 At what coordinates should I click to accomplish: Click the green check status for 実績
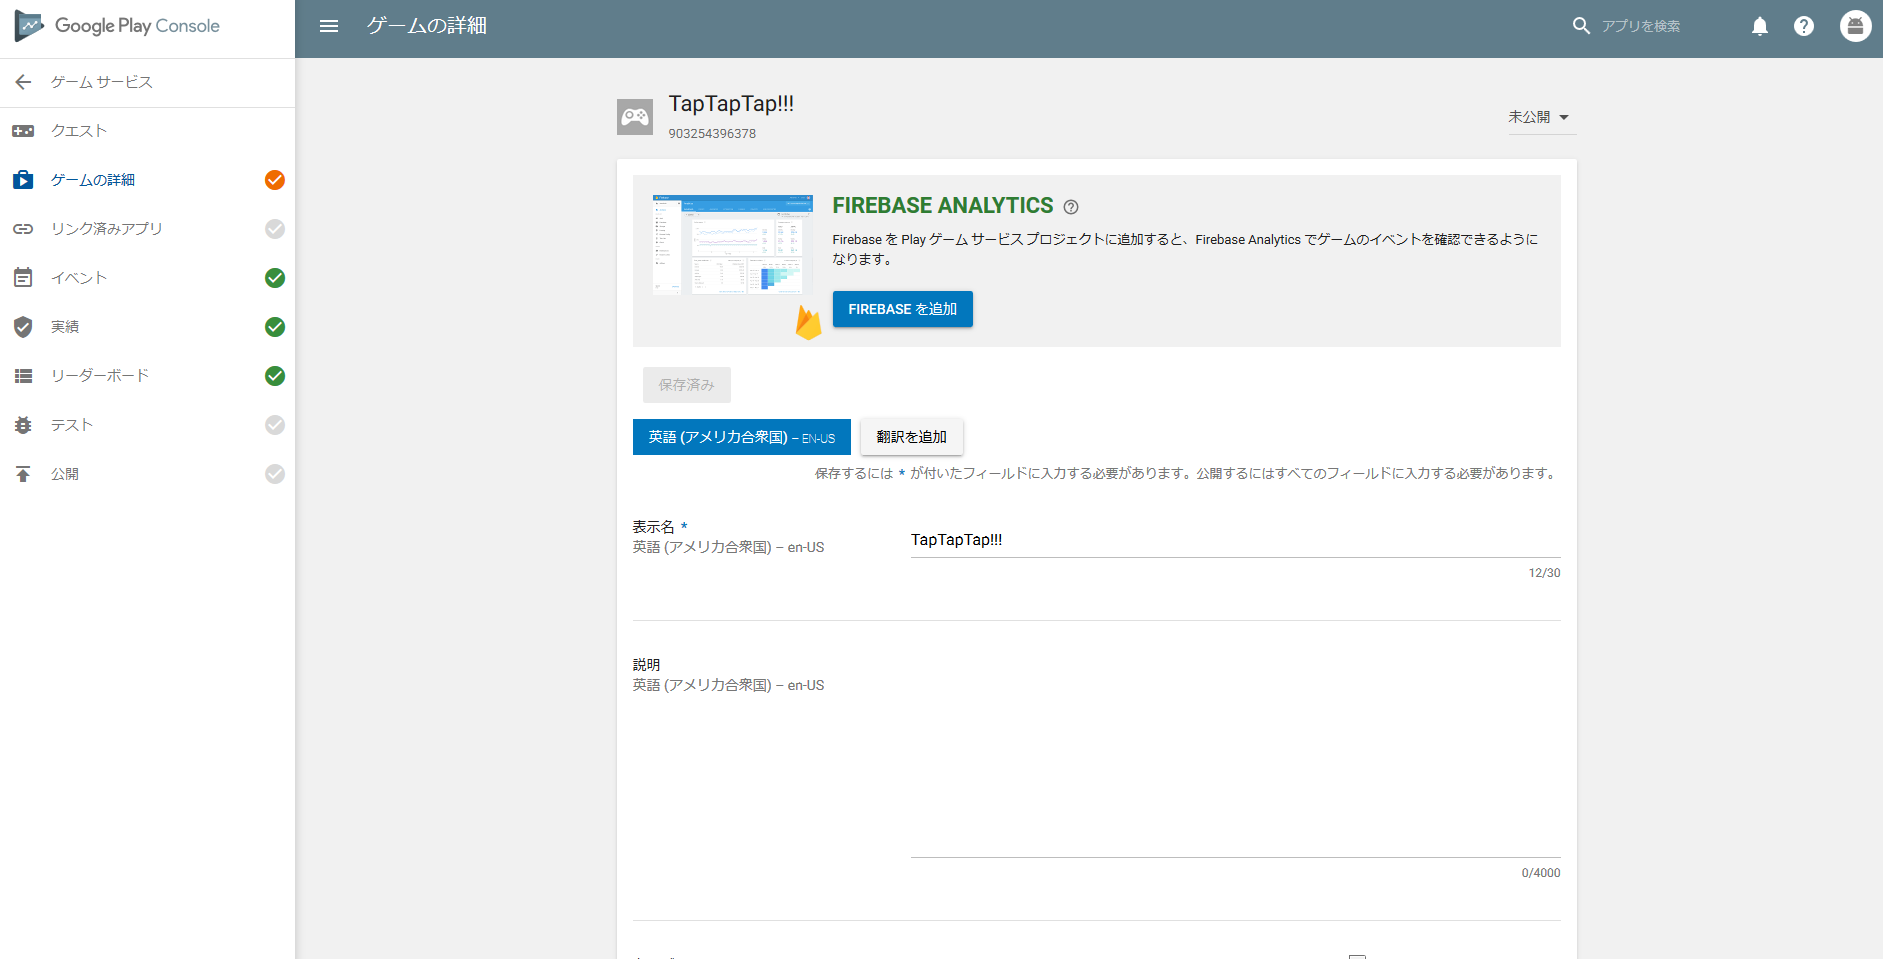click(x=275, y=327)
